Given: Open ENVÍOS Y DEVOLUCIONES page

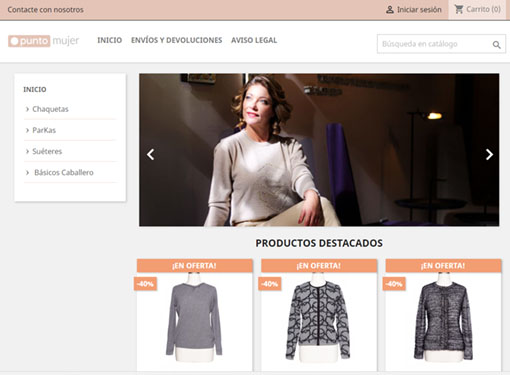Looking at the screenshot, I should point(177,40).
